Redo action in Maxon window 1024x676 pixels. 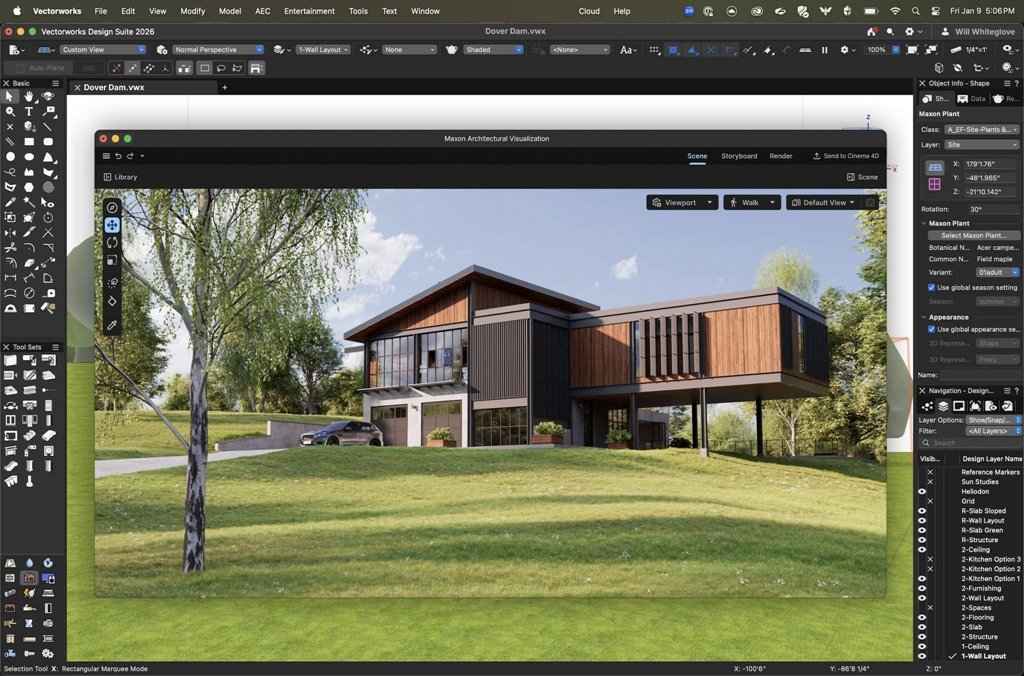point(130,156)
